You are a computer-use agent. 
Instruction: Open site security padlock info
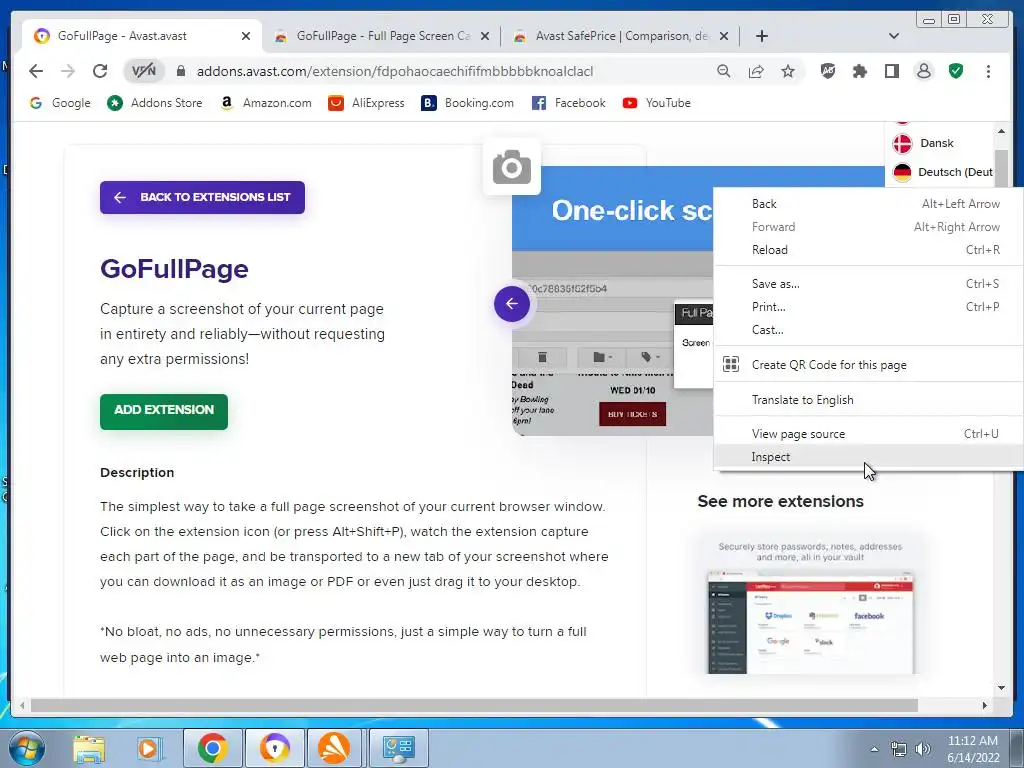[181, 71]
